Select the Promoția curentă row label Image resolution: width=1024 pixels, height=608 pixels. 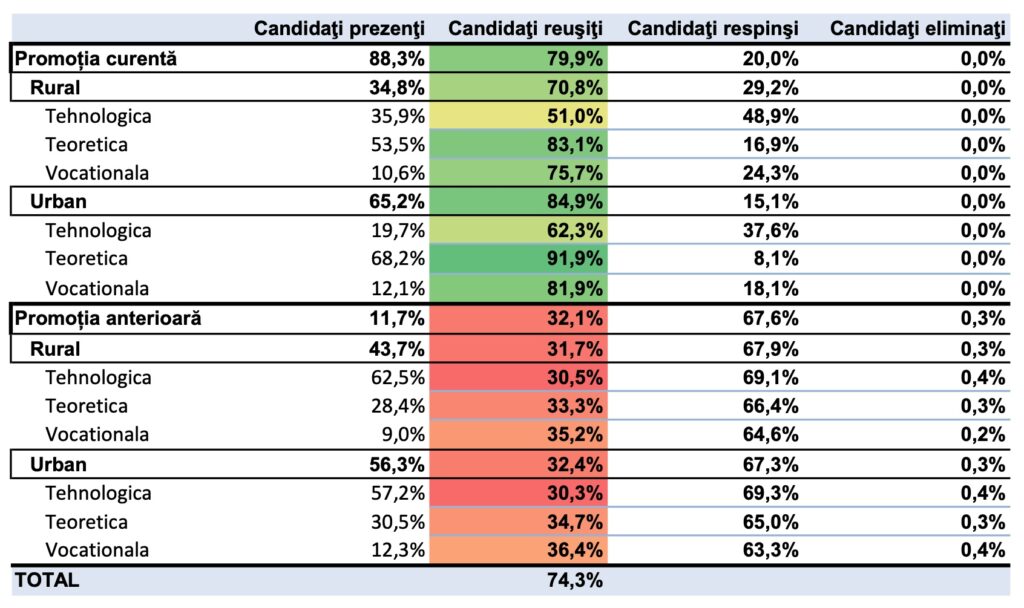coord(95,59)
